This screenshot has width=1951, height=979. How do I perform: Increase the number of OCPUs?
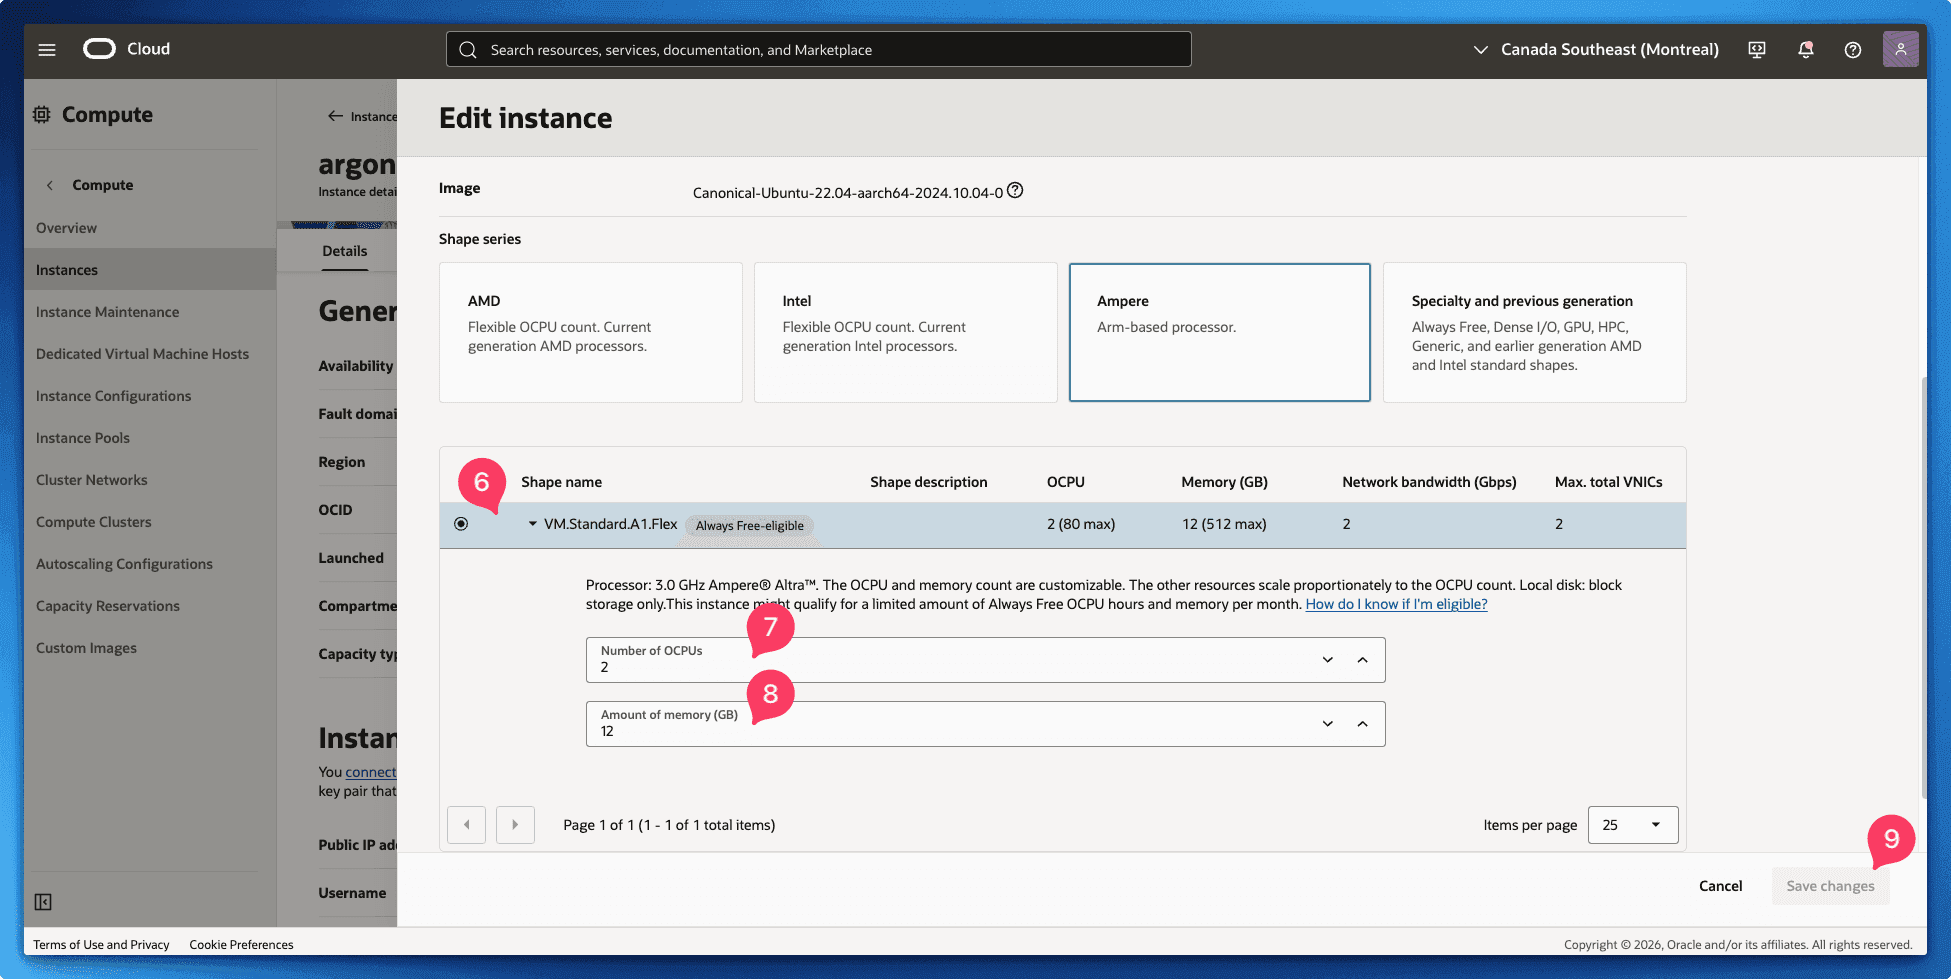1362,660
